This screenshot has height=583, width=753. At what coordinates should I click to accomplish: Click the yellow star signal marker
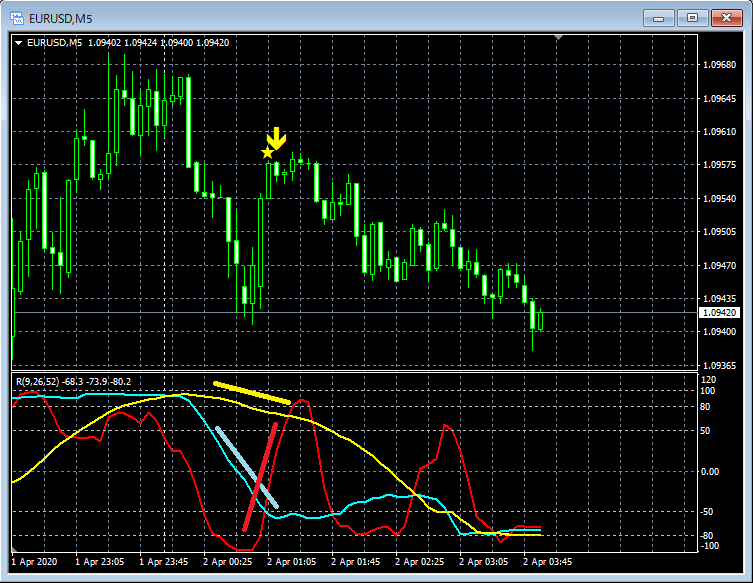click(267, 153)
